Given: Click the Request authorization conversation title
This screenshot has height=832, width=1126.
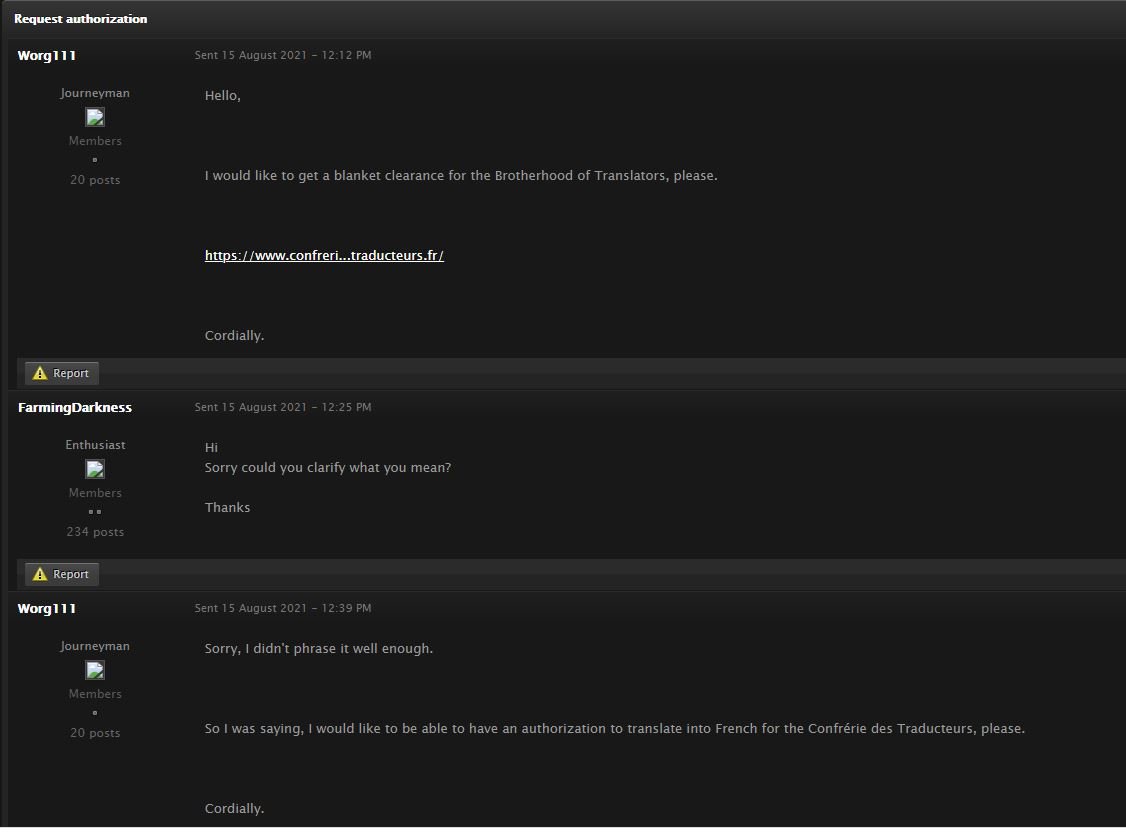Looking at the screenshot, I should [x=81, y=19].
